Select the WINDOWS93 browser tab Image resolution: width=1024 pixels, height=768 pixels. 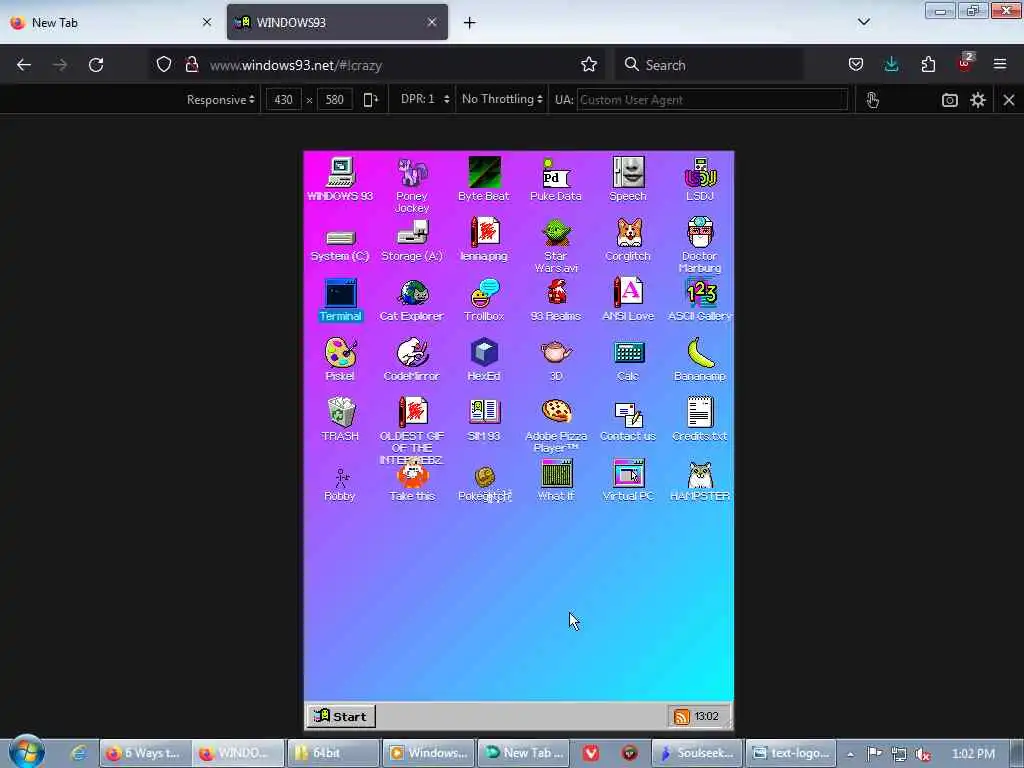pos(337,22)
